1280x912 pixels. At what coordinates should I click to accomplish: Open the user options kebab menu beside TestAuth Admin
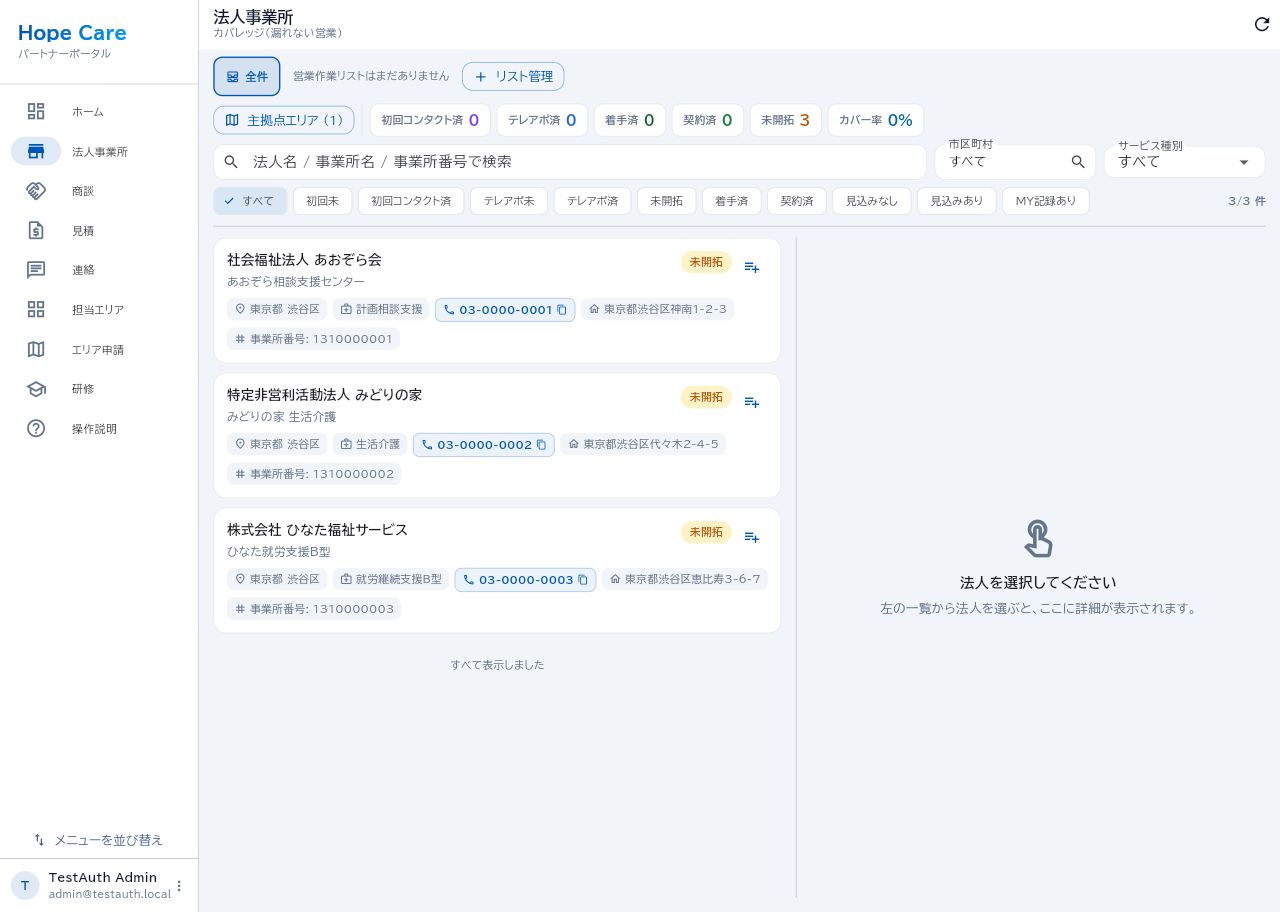179,885
